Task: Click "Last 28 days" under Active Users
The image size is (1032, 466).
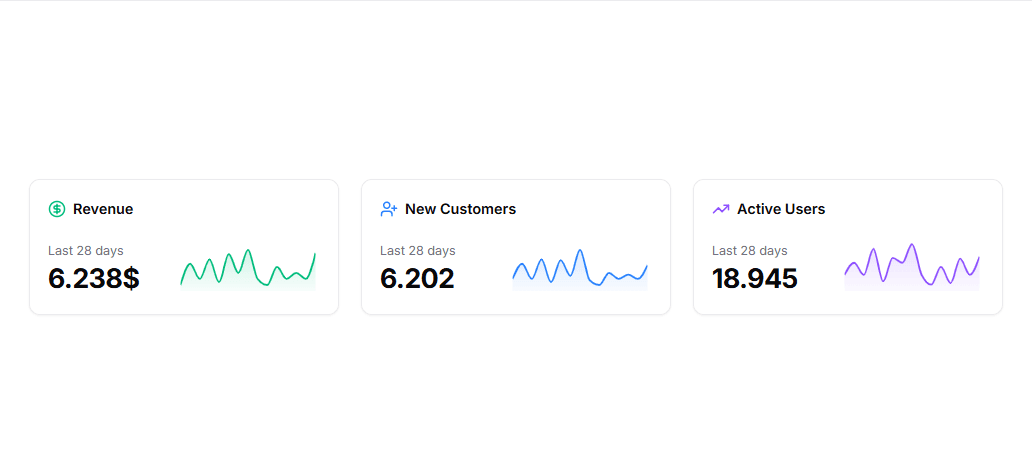Action: click(750, 250)
